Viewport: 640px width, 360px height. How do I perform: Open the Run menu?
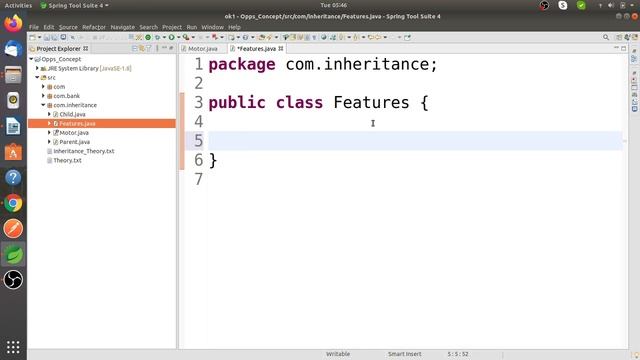coord(191,27)
